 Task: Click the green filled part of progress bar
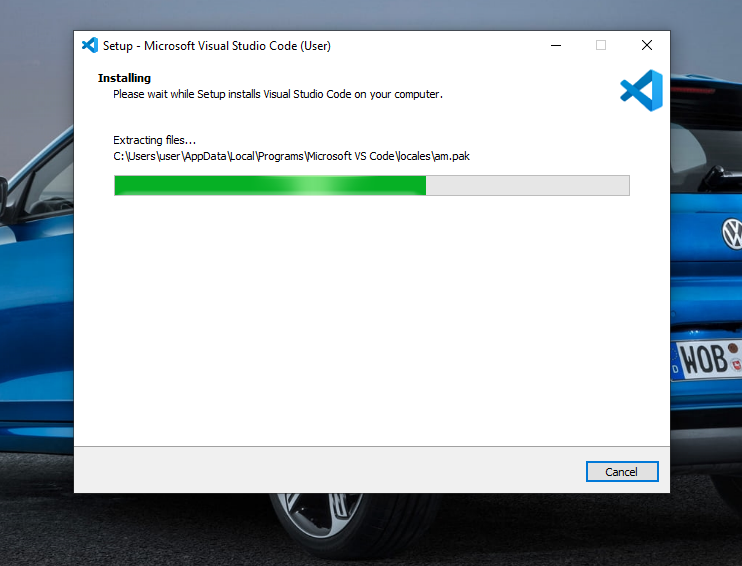click(x=200, y=185)
